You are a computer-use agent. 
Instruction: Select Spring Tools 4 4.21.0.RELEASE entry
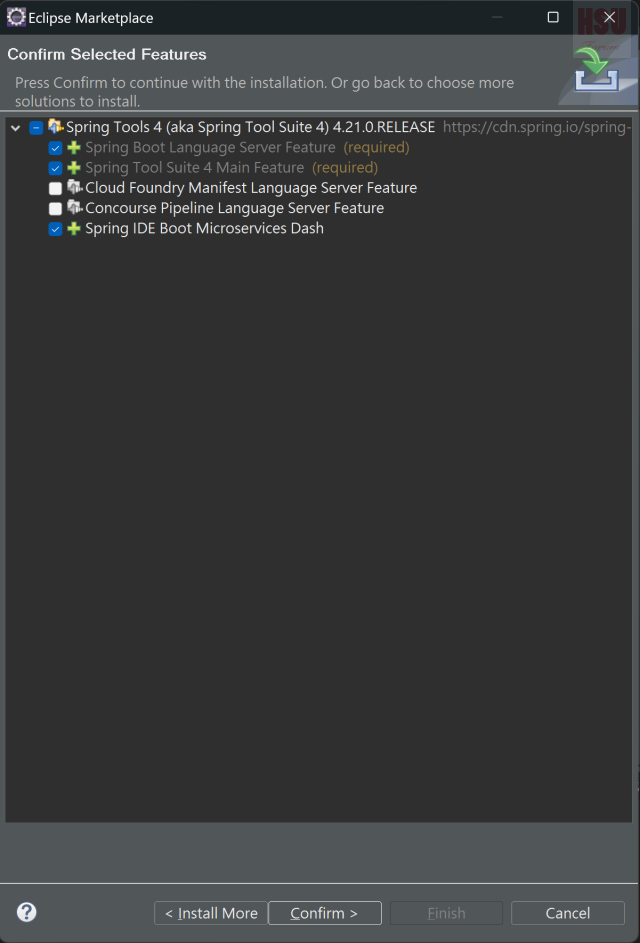click(x=250, y=127)
